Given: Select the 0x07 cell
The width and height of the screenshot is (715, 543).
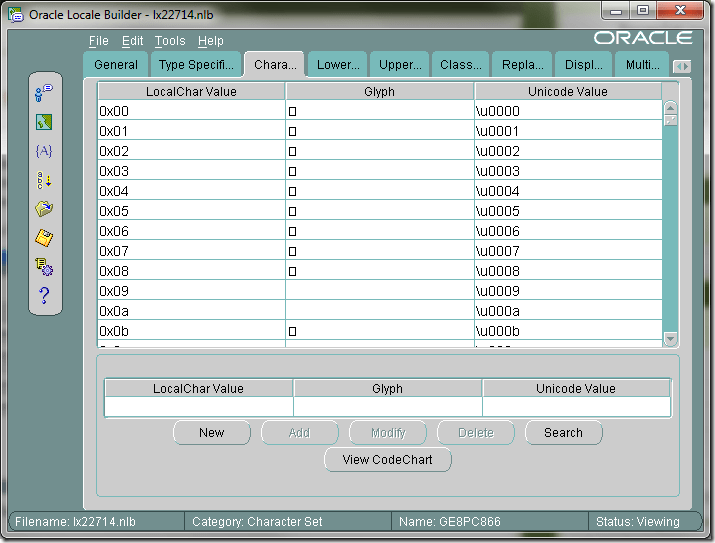Looking at the screenshot, I should (192, 251).
